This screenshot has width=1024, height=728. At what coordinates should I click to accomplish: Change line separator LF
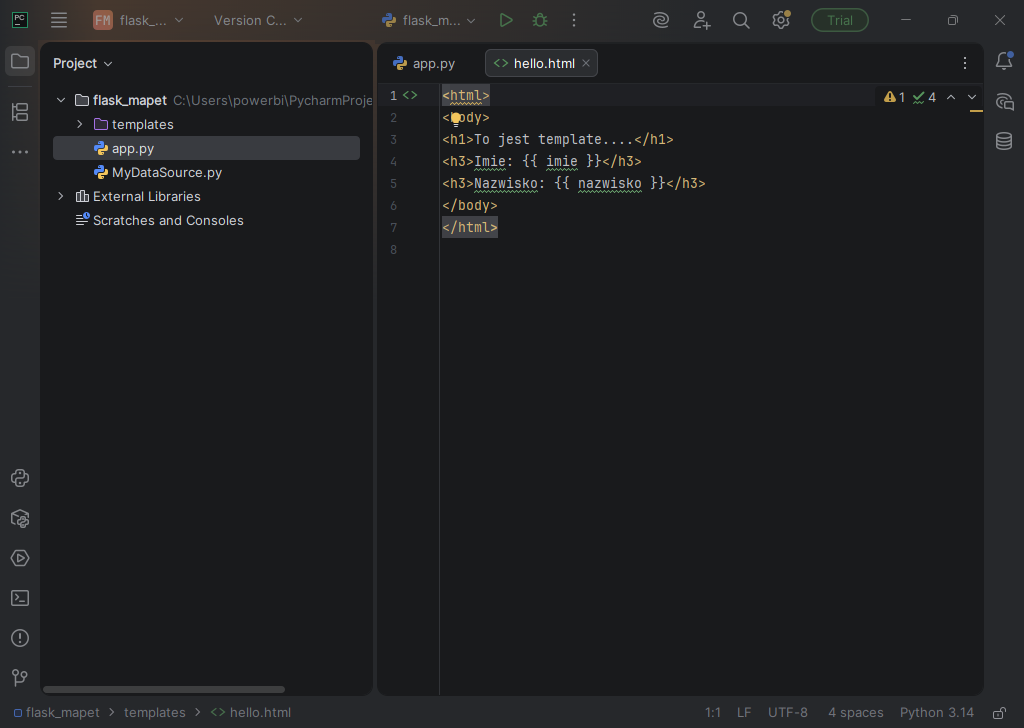[744, 712]
